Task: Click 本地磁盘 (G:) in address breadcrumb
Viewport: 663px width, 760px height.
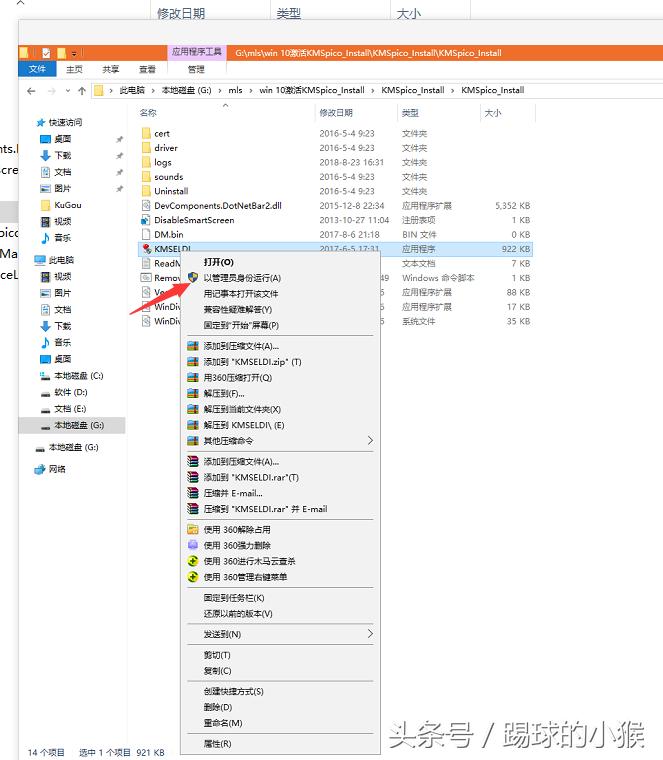Action: point(187,90)
